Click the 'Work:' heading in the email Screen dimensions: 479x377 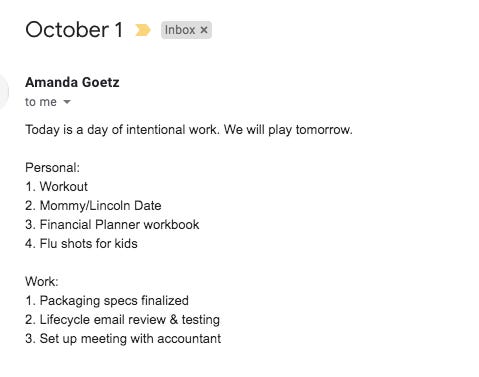[42, 282]
